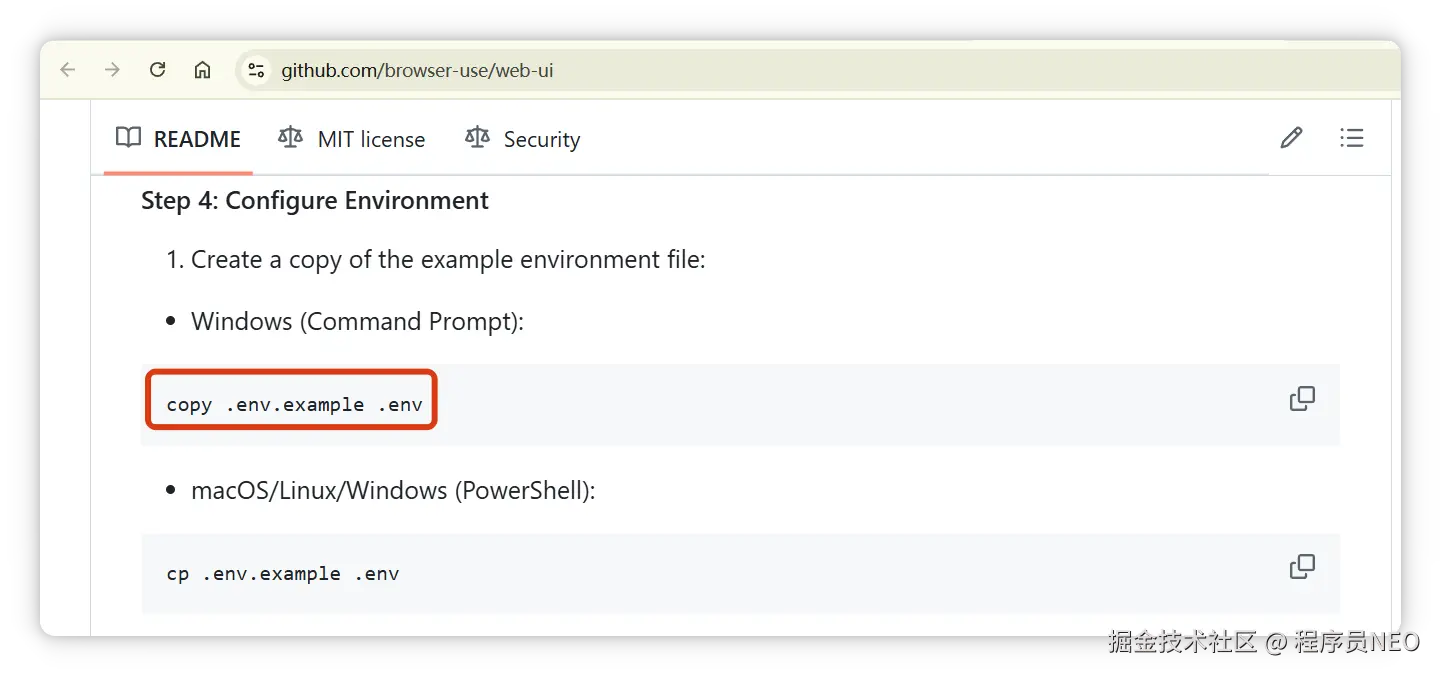Open the Security tab
This screenshot has width=1441, height=676.
coord(541,140)
